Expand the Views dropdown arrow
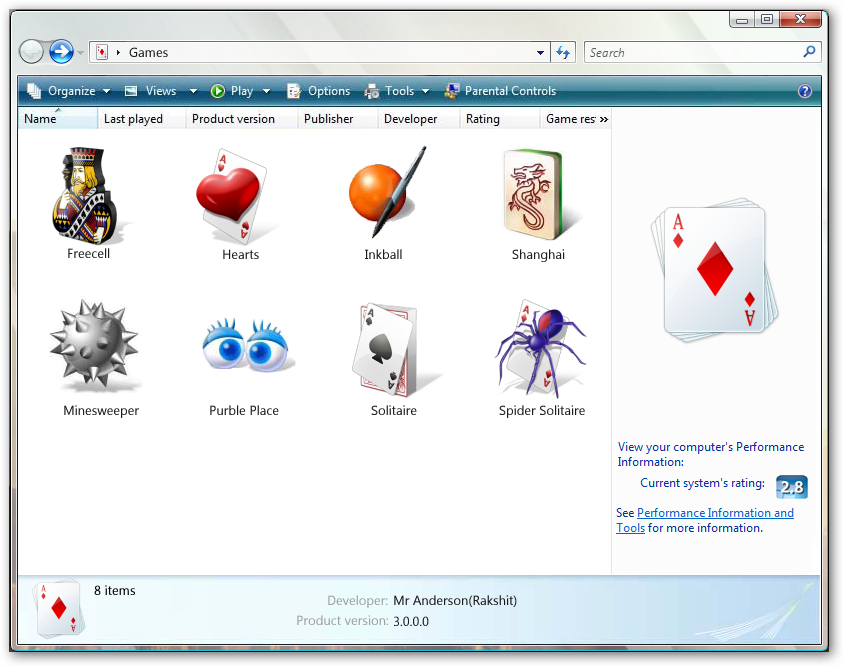 pyautogui.click(x=193, y=91)
